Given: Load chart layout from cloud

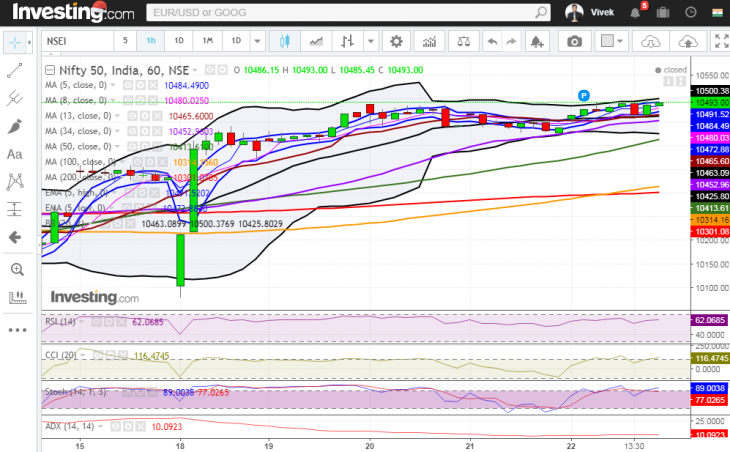Looking at the screenshot, I should click(x=650, y=41).
